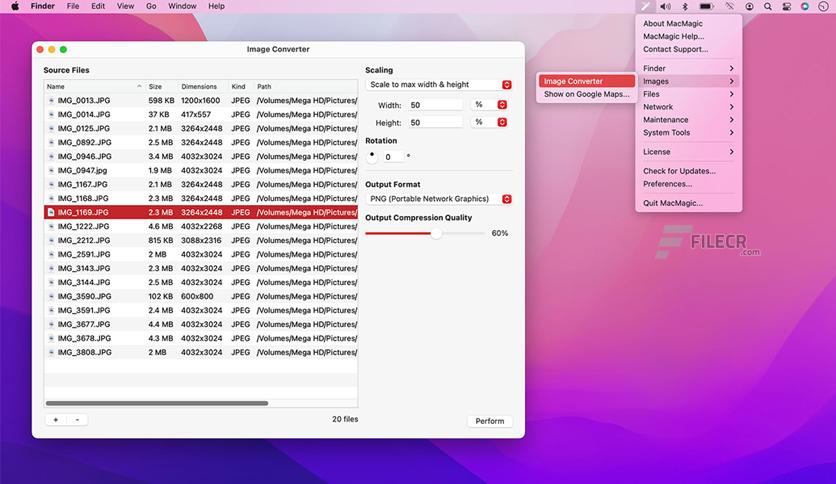The image size is (836, 484).
Task: Click the Perform button
Action: pyautogui.click(x=489, y=421)
